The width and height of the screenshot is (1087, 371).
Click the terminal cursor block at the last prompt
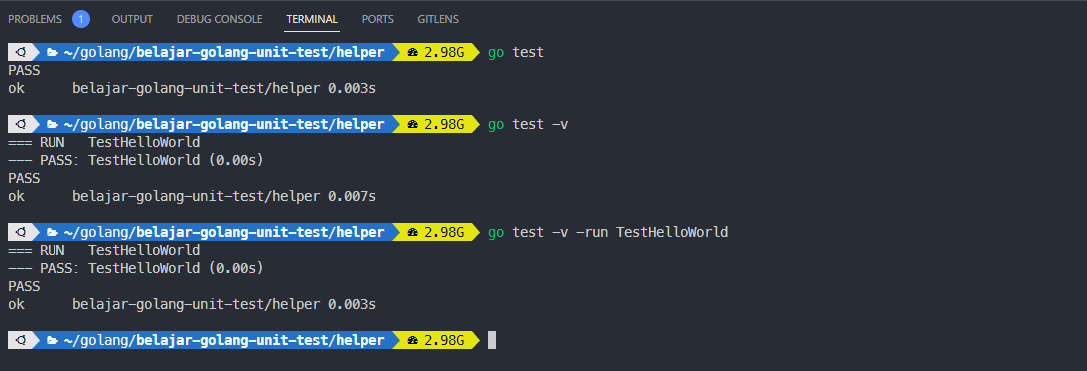point(492,340)
